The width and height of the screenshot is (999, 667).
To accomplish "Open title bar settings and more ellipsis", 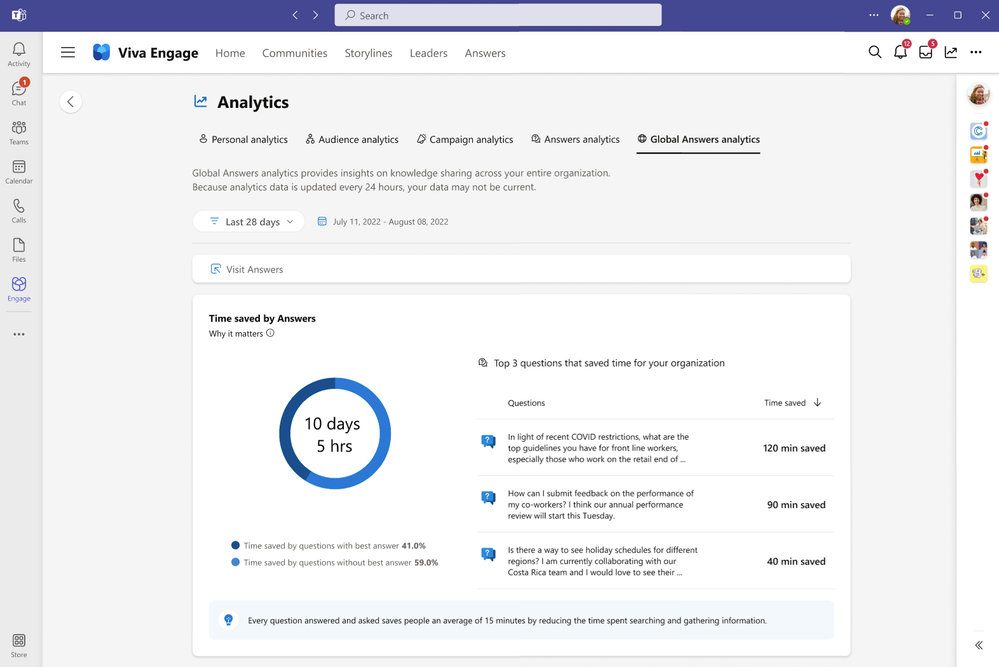I will pos(873,15).
